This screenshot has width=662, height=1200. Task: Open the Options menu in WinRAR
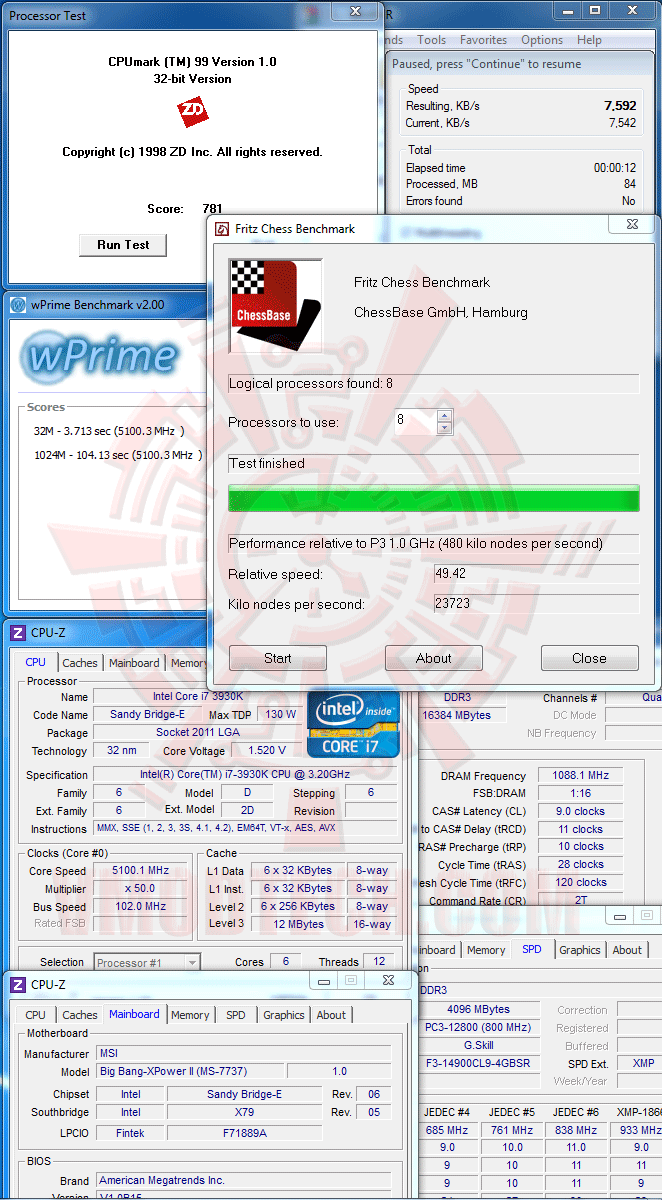[542, 40]
